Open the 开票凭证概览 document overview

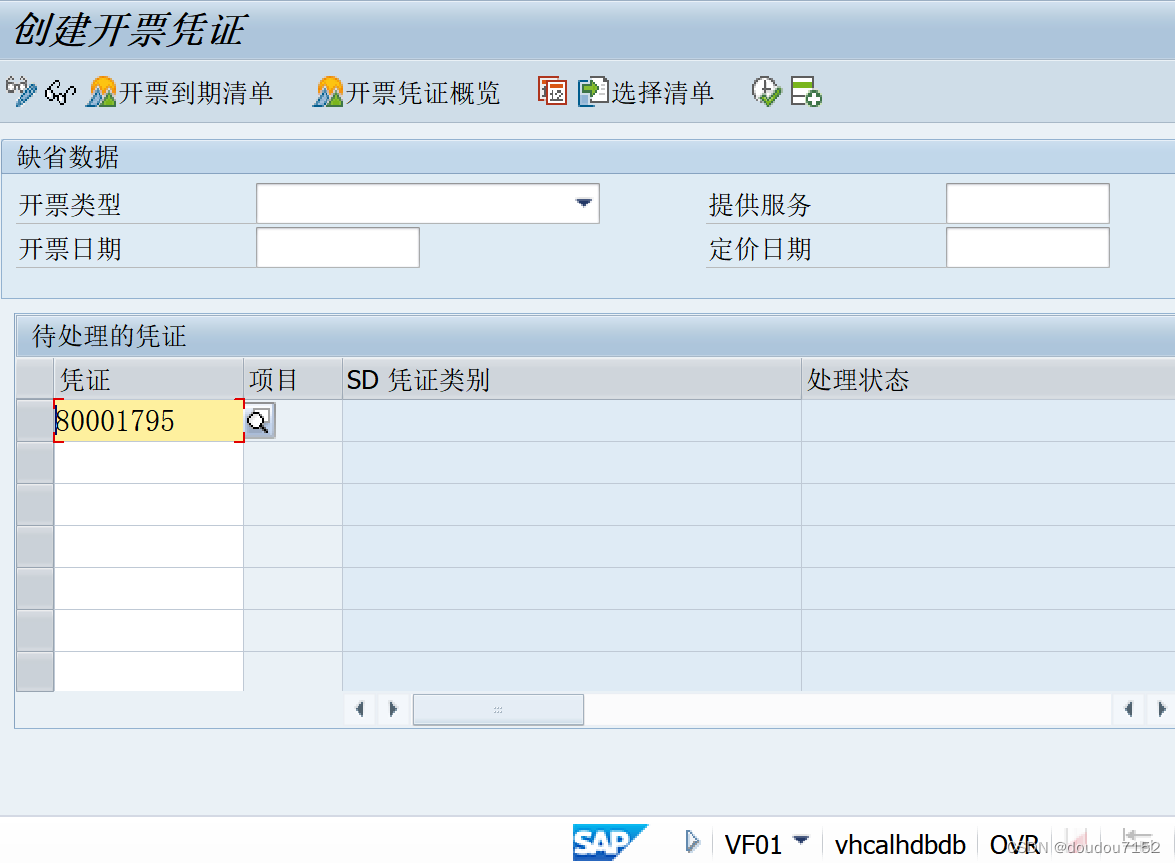(x=406, y=92)
